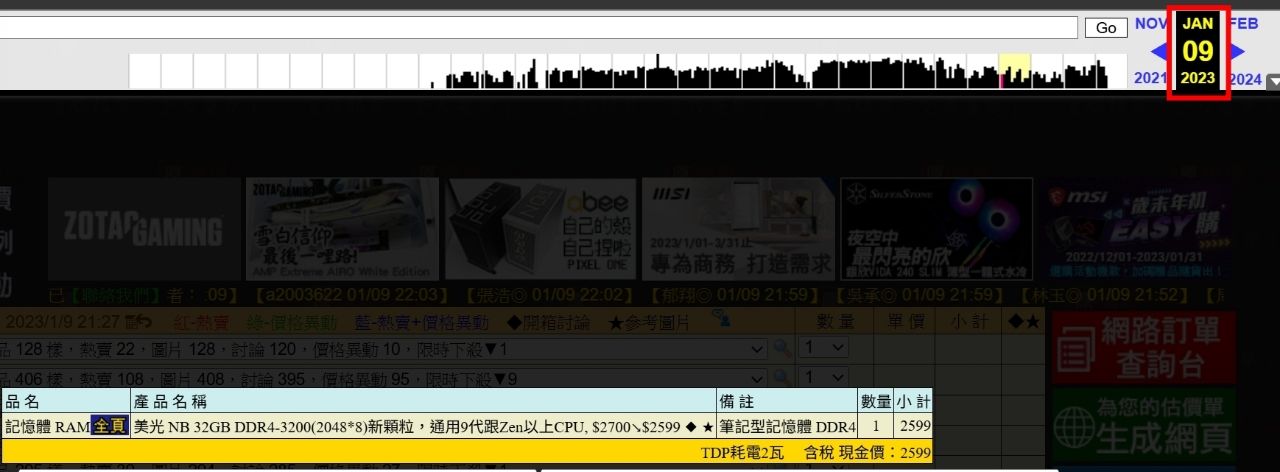
Task: Jump to the NOV capture link
Action: (x=1150, y=24)
